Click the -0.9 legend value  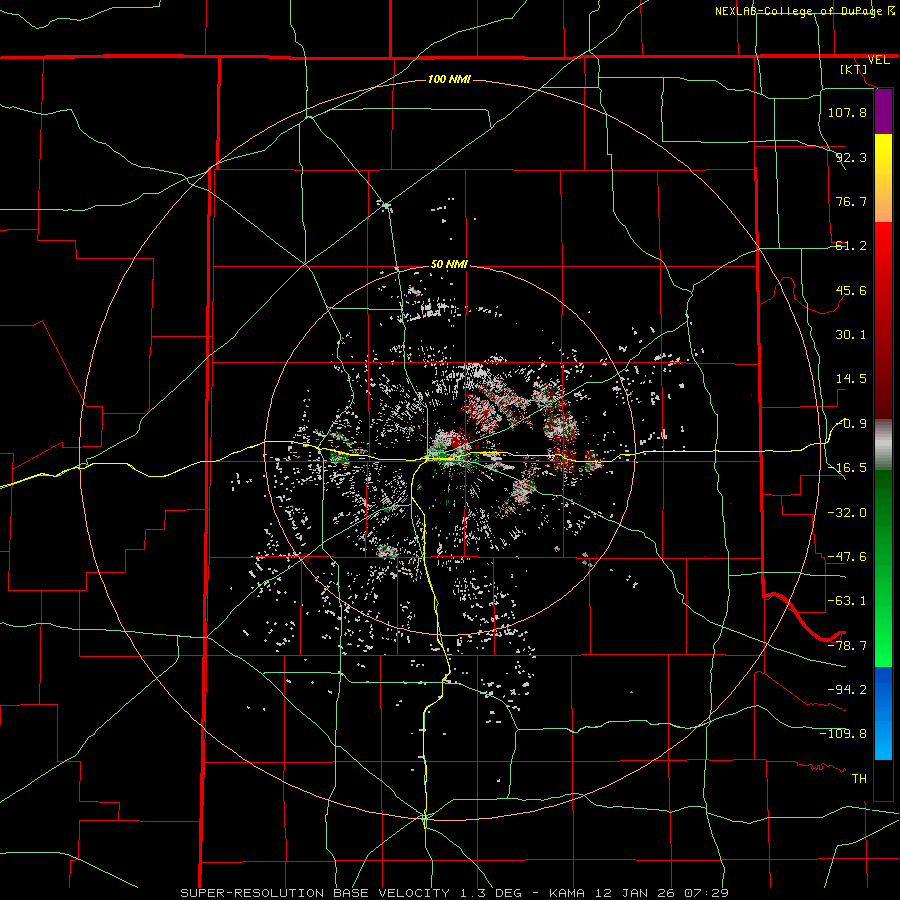pyautogui.click(x=853, y=424)
